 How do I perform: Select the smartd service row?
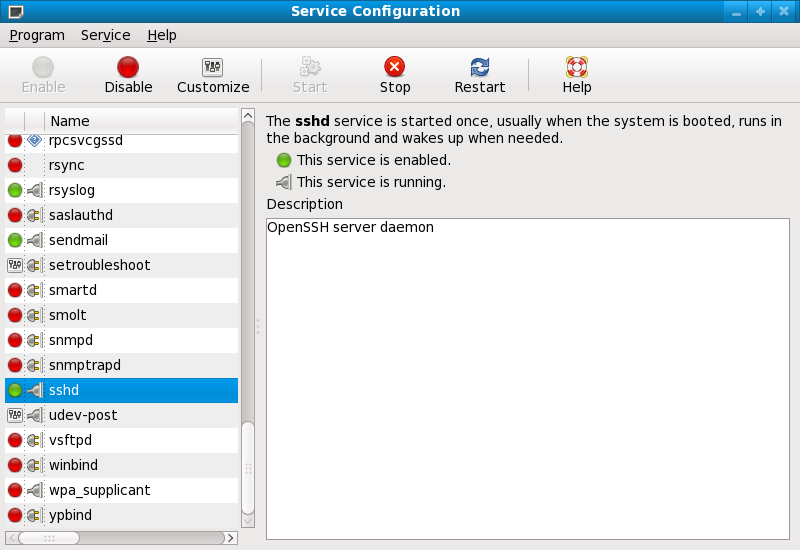tap(73, 290)
